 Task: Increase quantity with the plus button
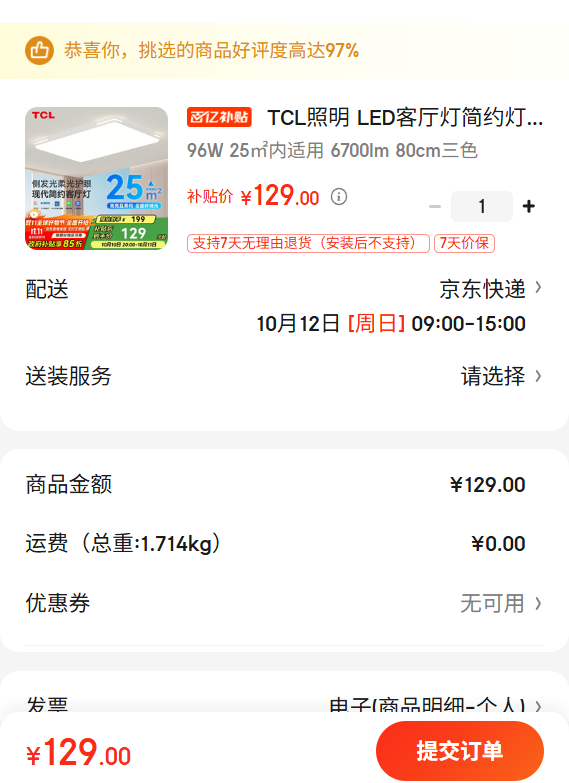pyautogui.click(x=529, y=206)
